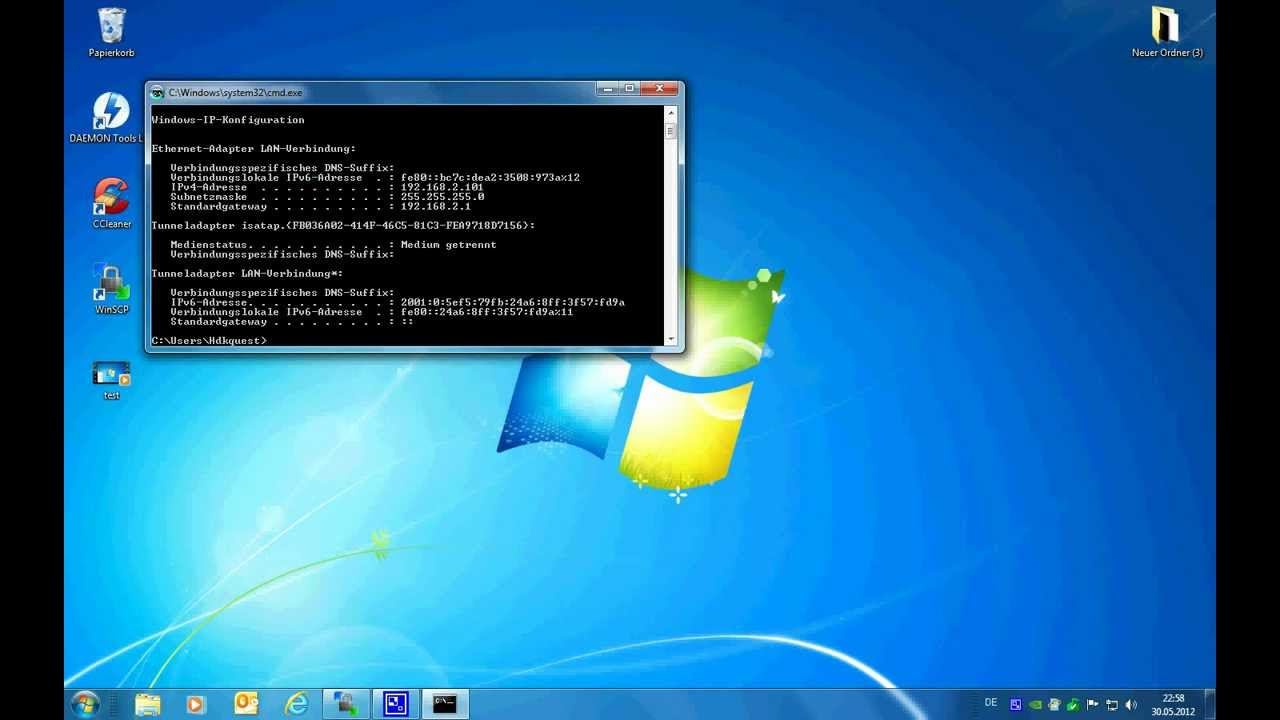Open the cmd.exe window system menu icon
The height and width of the screenshot is (720, 1280).
pos(157,92)
